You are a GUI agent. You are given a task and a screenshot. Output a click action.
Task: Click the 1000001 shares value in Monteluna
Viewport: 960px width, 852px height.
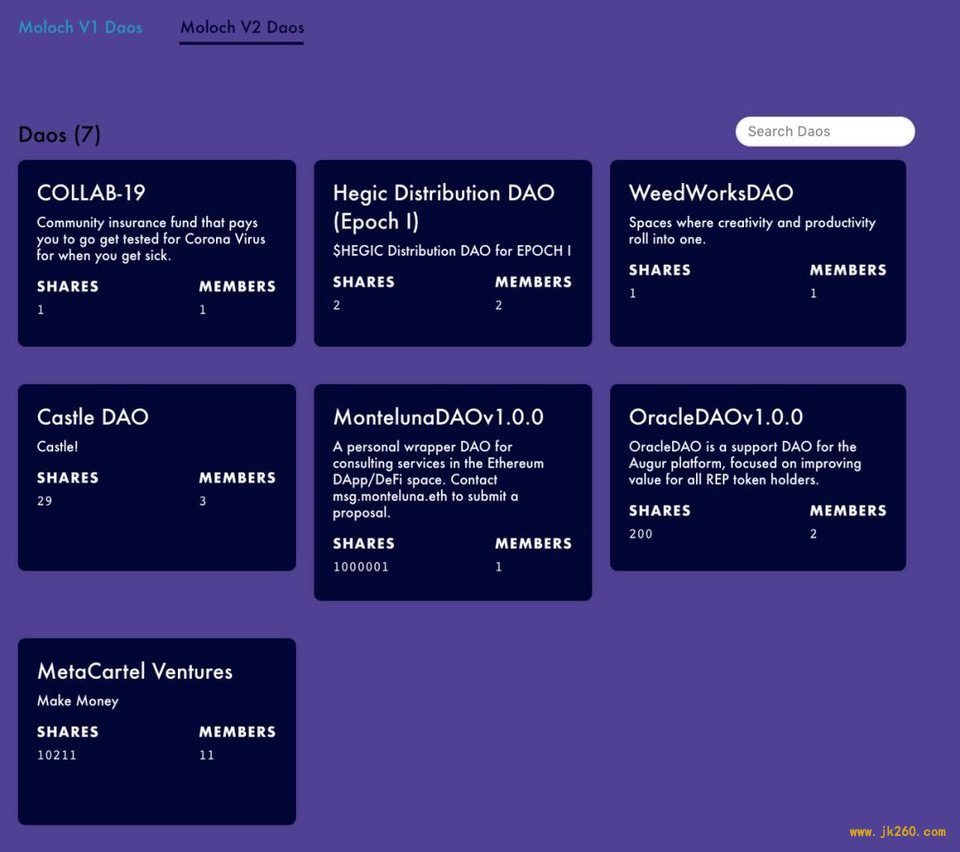(x=361, y=567)
